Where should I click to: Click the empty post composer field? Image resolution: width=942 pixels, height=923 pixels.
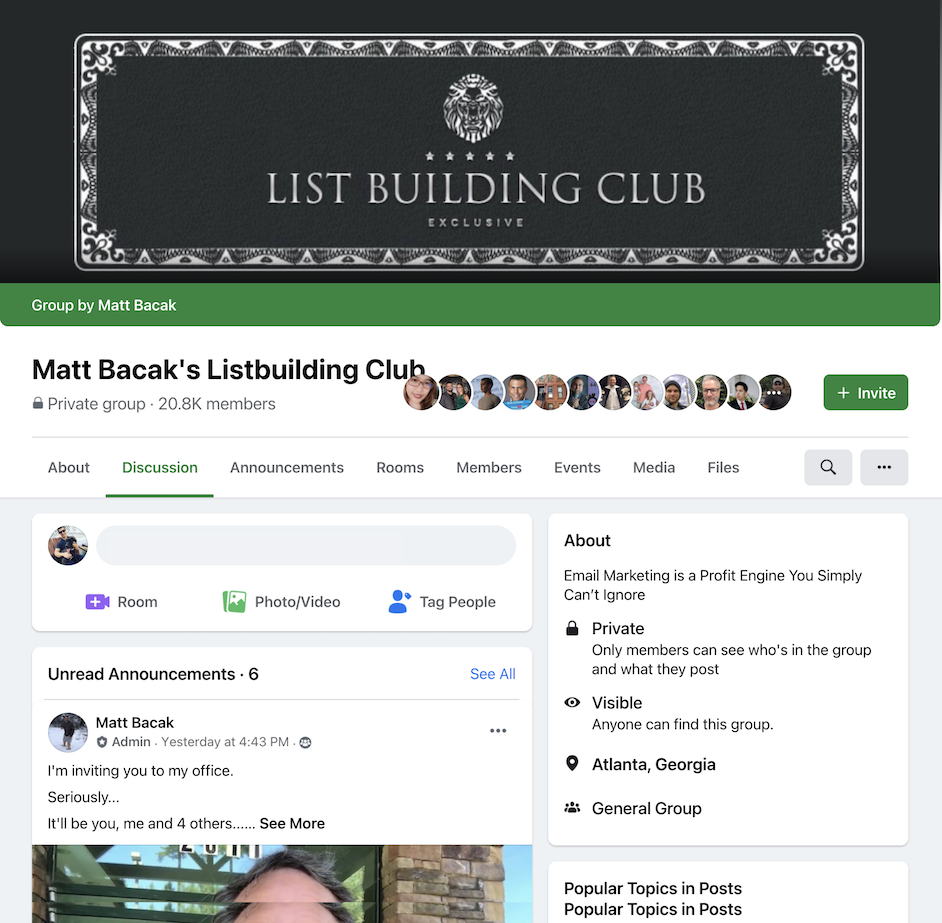pos(306,546)
